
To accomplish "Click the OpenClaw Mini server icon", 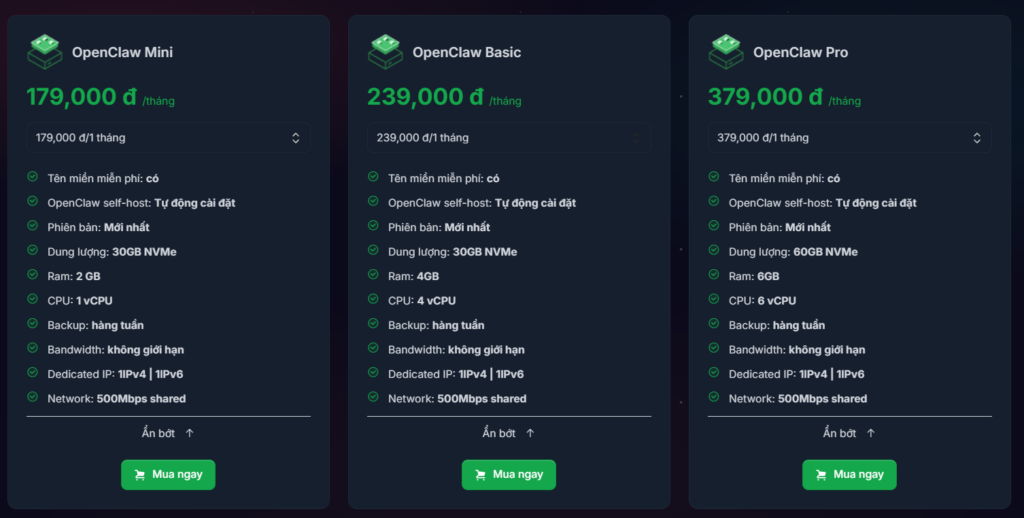I will click(45, 52).
